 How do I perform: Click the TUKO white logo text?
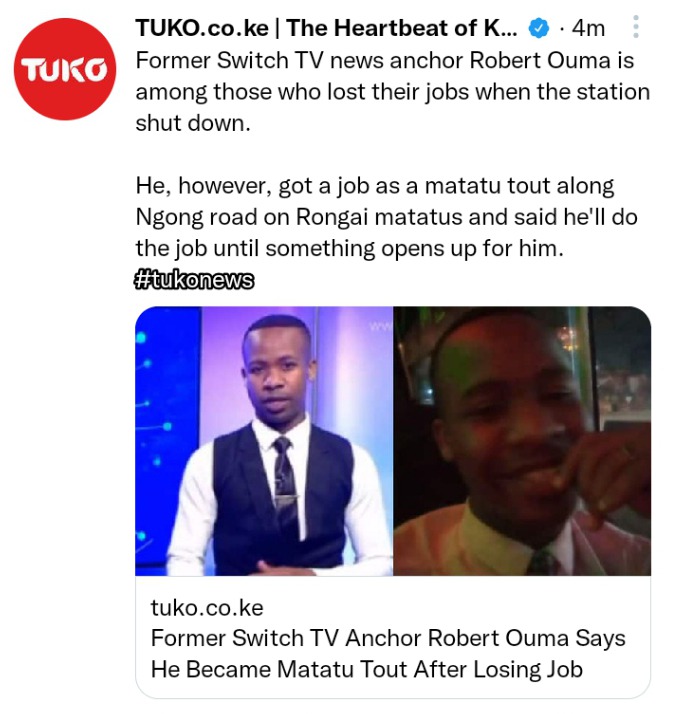coord(65,71)
